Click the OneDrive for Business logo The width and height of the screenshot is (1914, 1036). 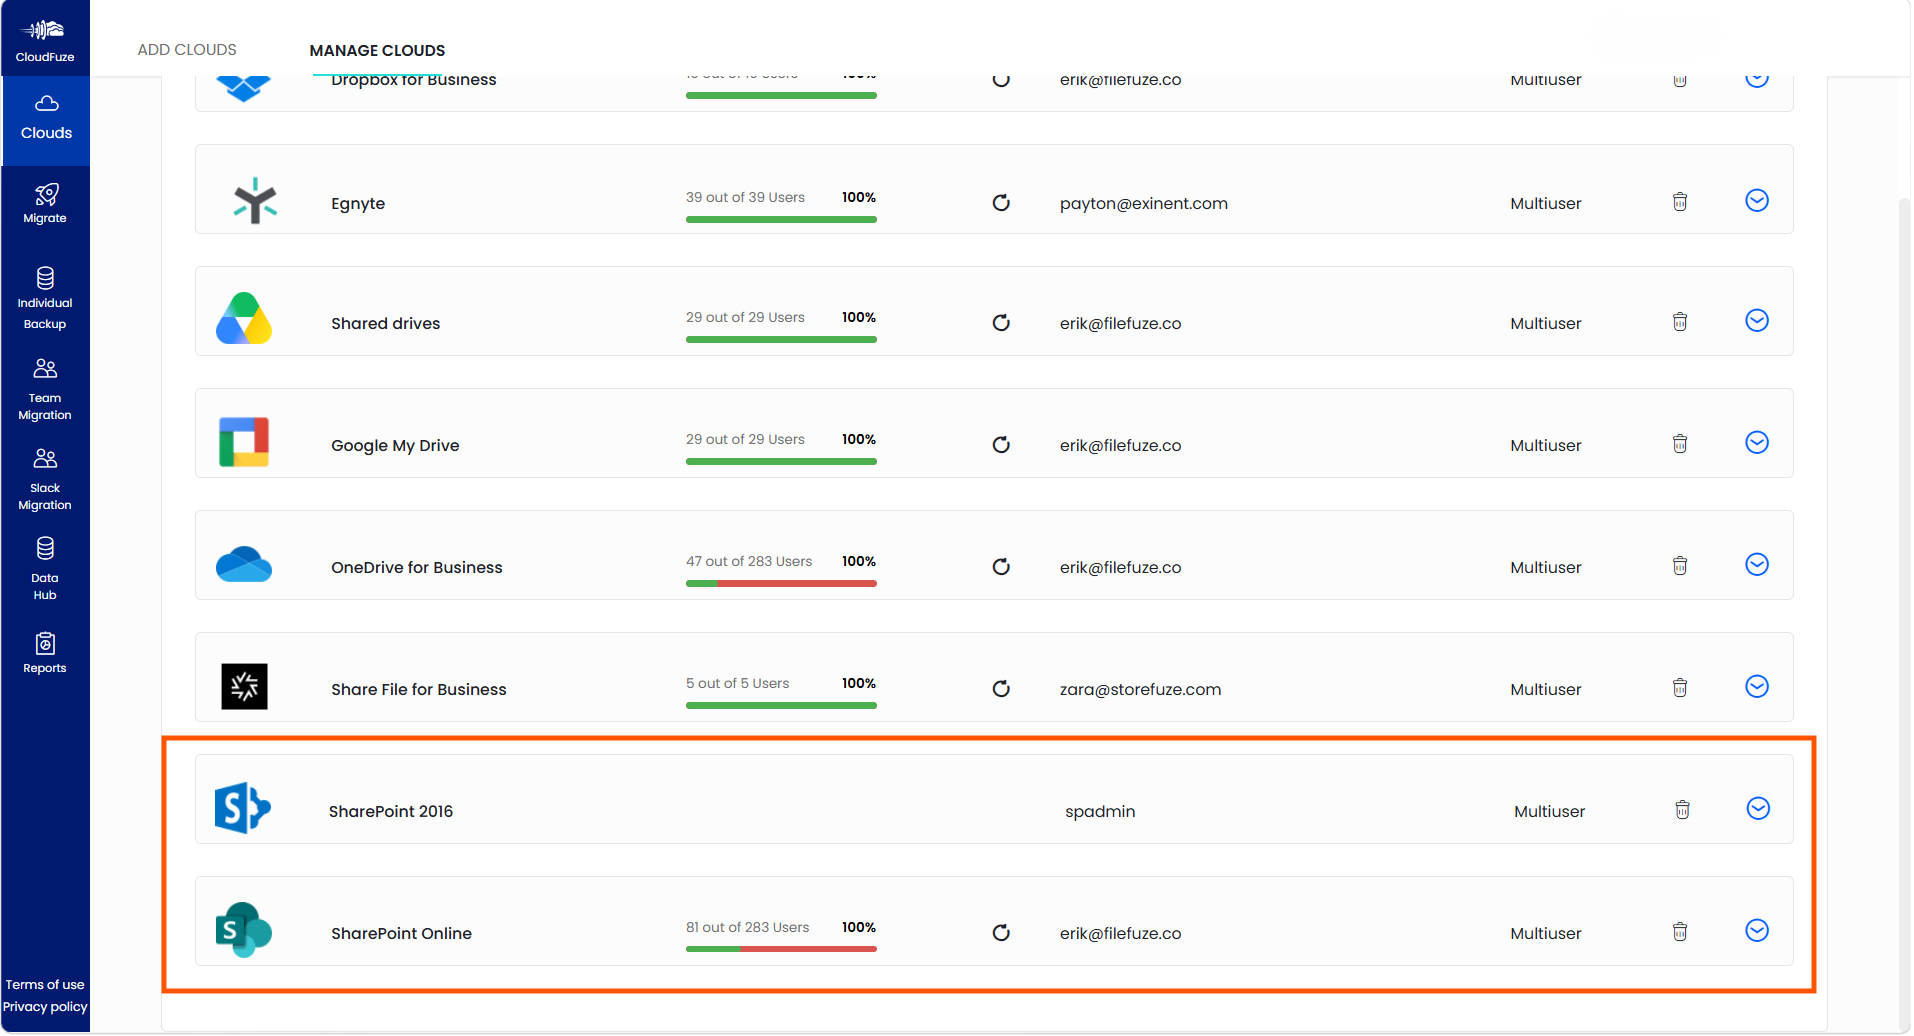point(244,564)
